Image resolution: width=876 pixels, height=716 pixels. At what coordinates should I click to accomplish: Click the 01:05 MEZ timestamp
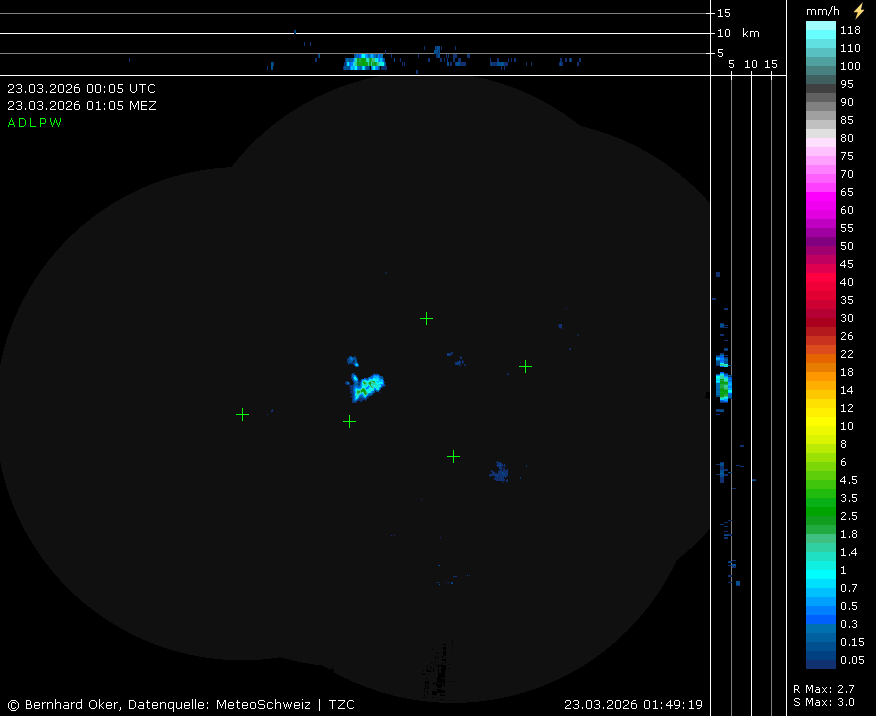click(x=81, y=106)
